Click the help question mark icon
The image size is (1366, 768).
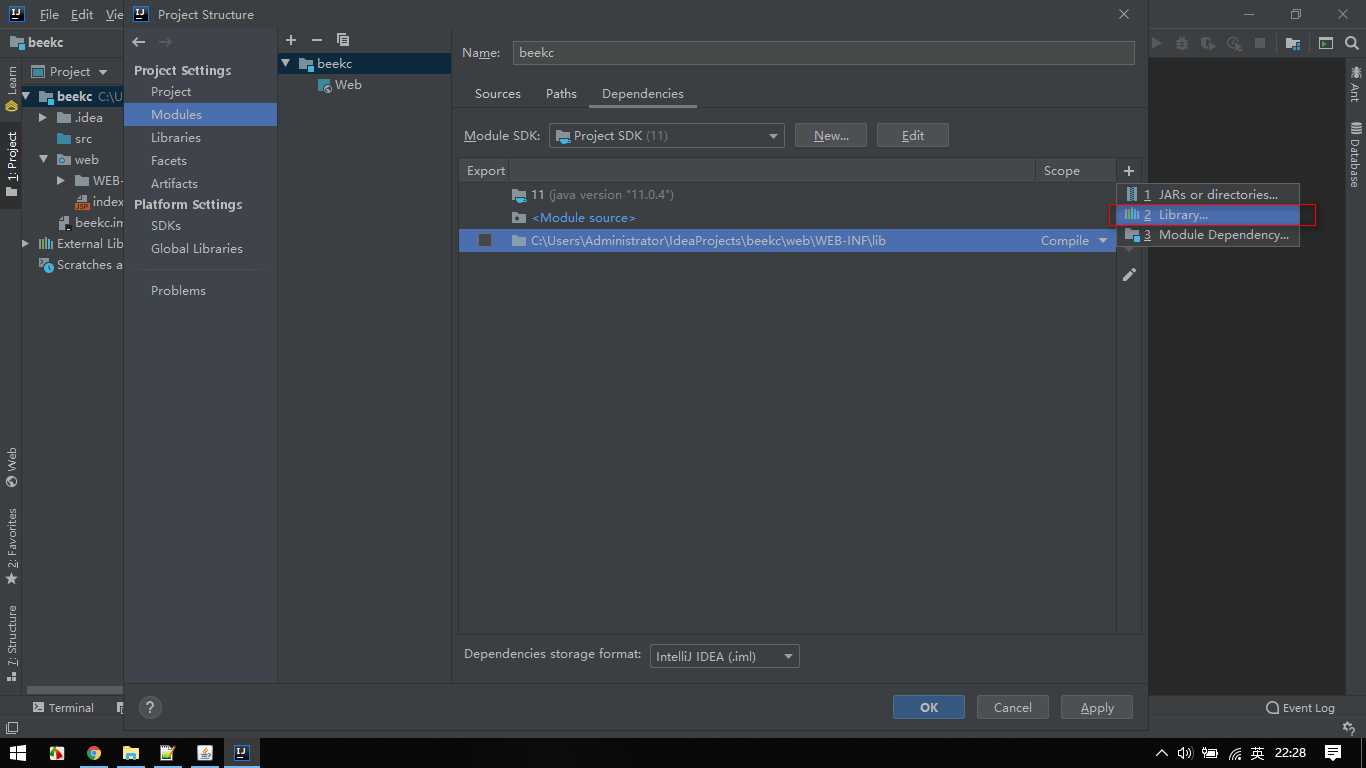(150, 707)
